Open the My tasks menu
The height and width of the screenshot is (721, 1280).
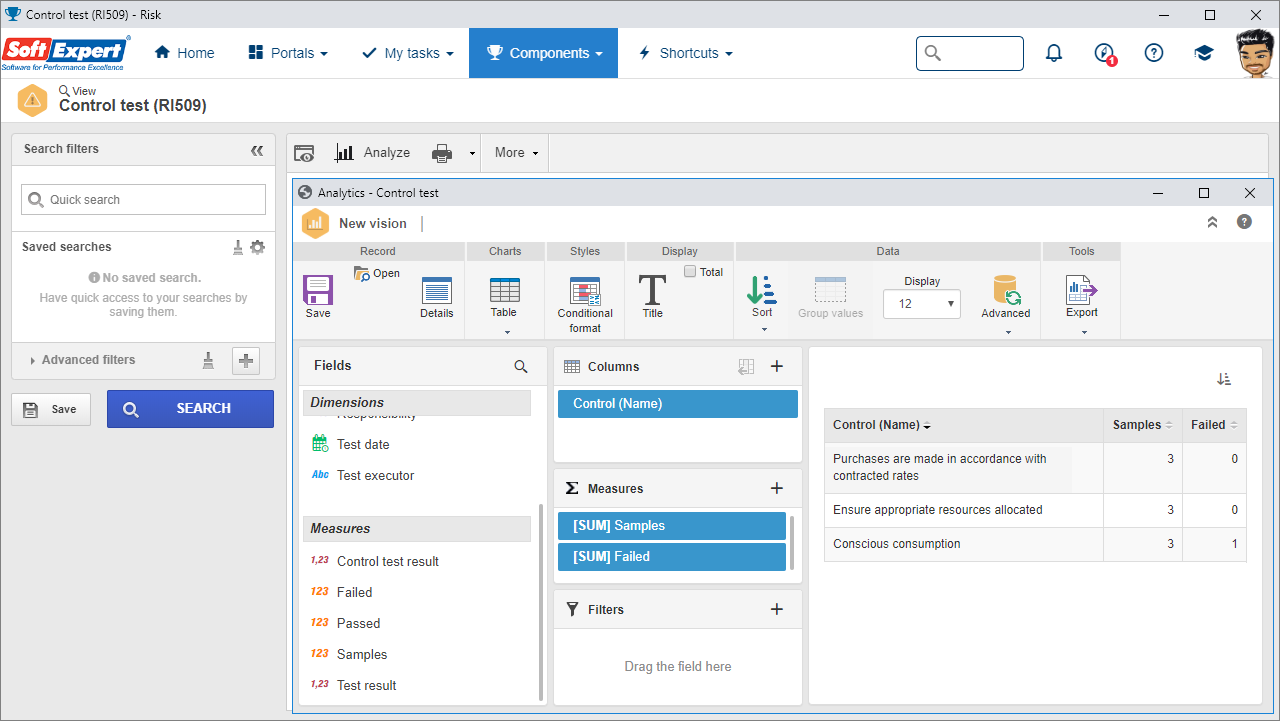click(408, 53)
